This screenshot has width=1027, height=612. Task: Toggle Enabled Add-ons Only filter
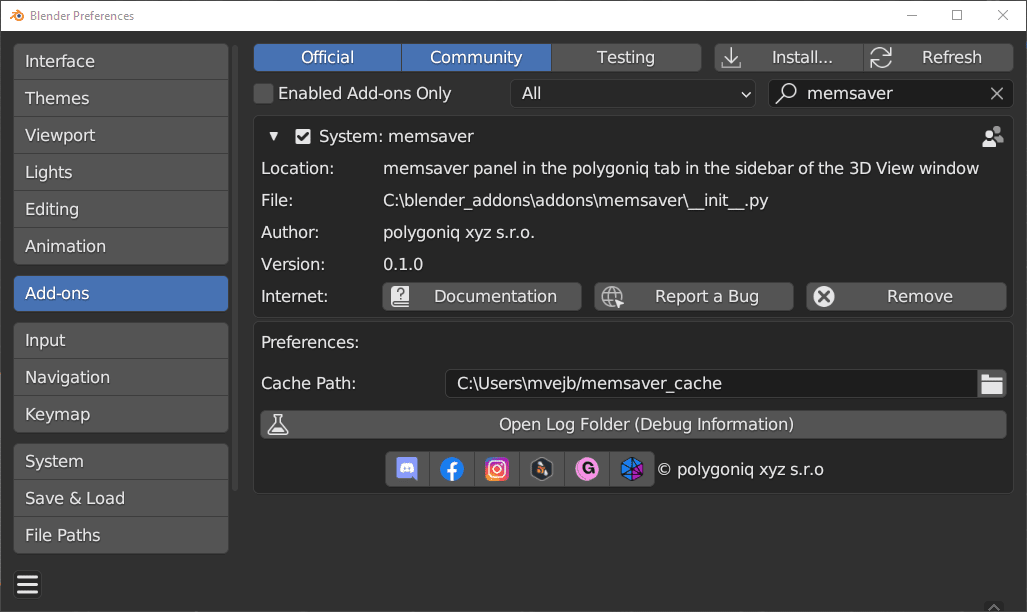coord(264,93)
